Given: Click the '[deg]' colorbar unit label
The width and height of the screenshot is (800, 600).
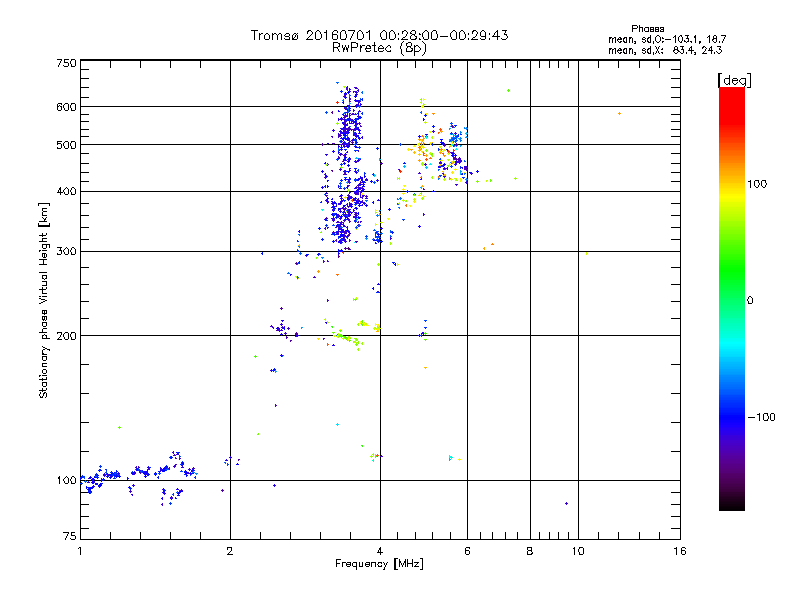Looking at the screenshot, I should click(x=734, y=80).
